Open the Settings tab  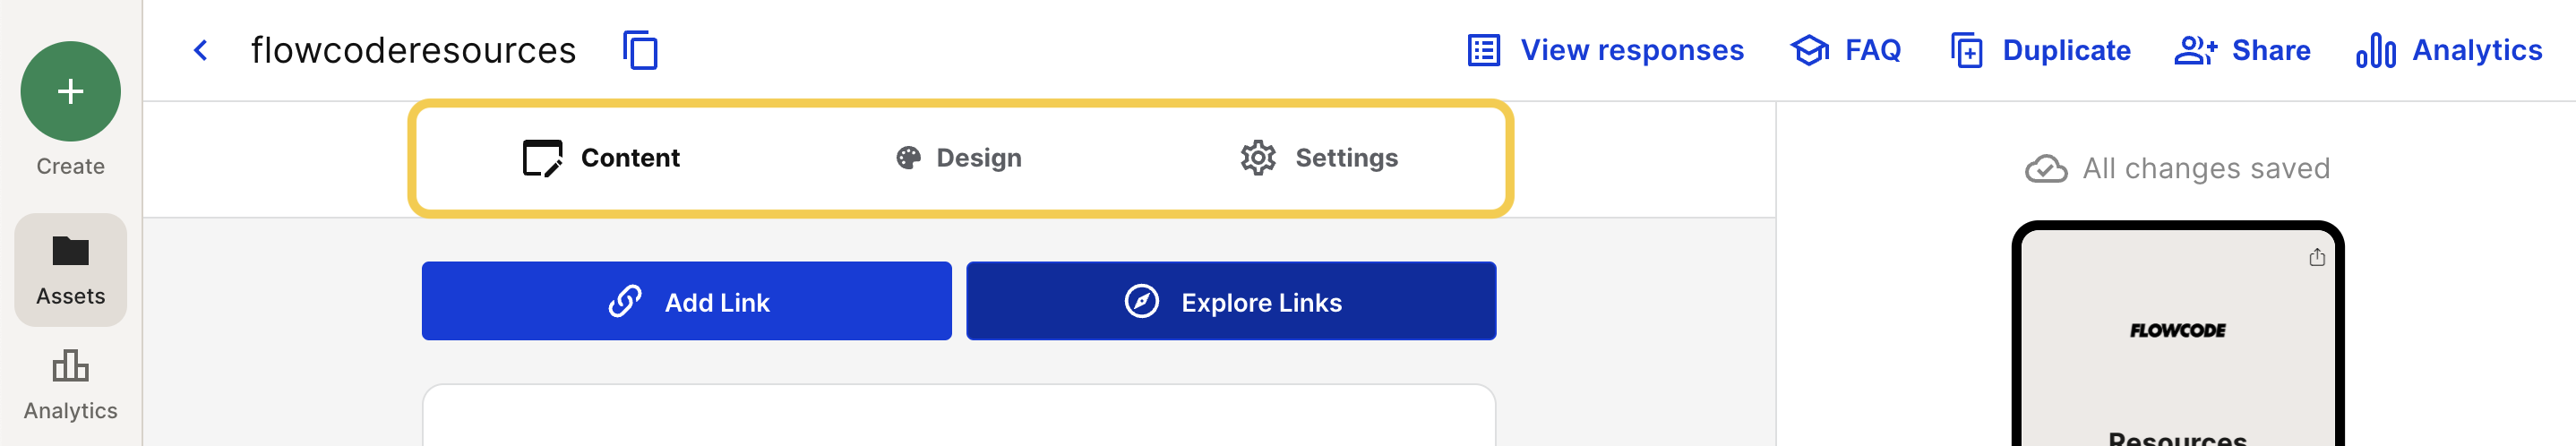click(1318, 158)
